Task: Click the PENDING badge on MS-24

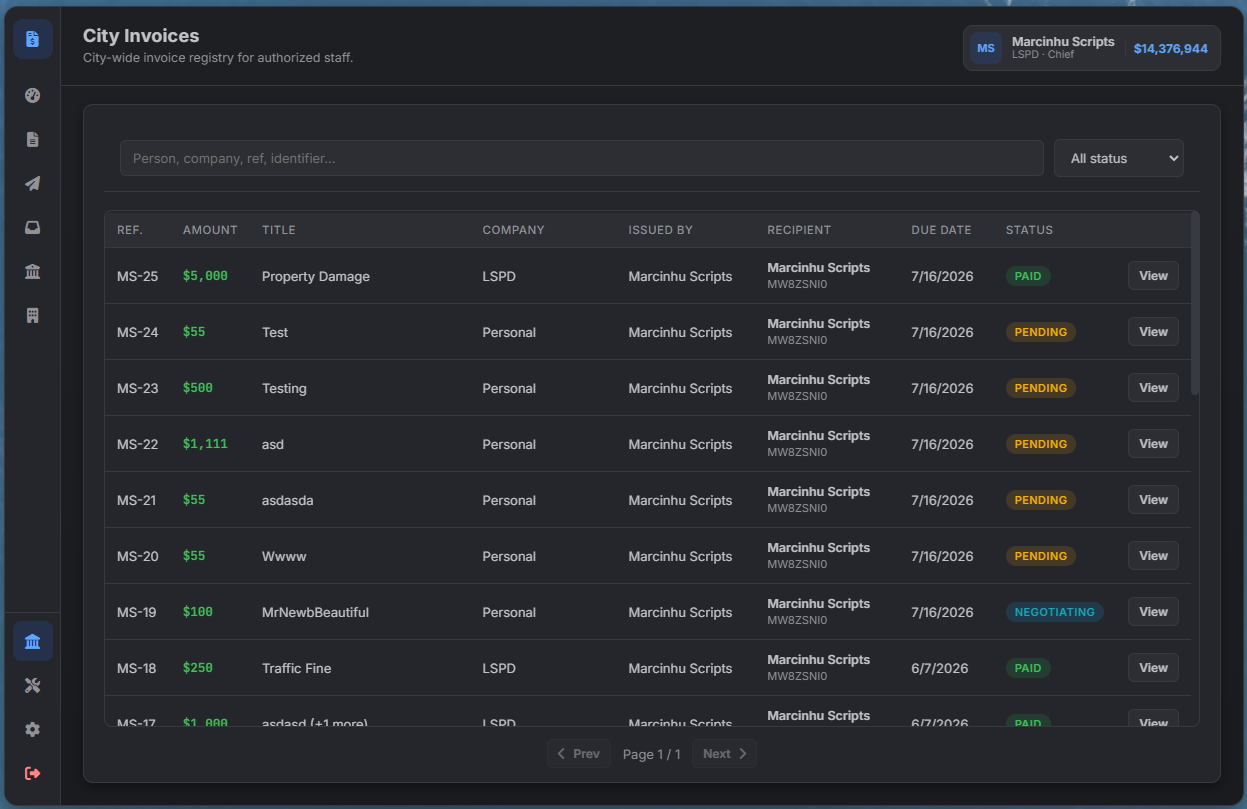Action: click(x=1041, y=332)
